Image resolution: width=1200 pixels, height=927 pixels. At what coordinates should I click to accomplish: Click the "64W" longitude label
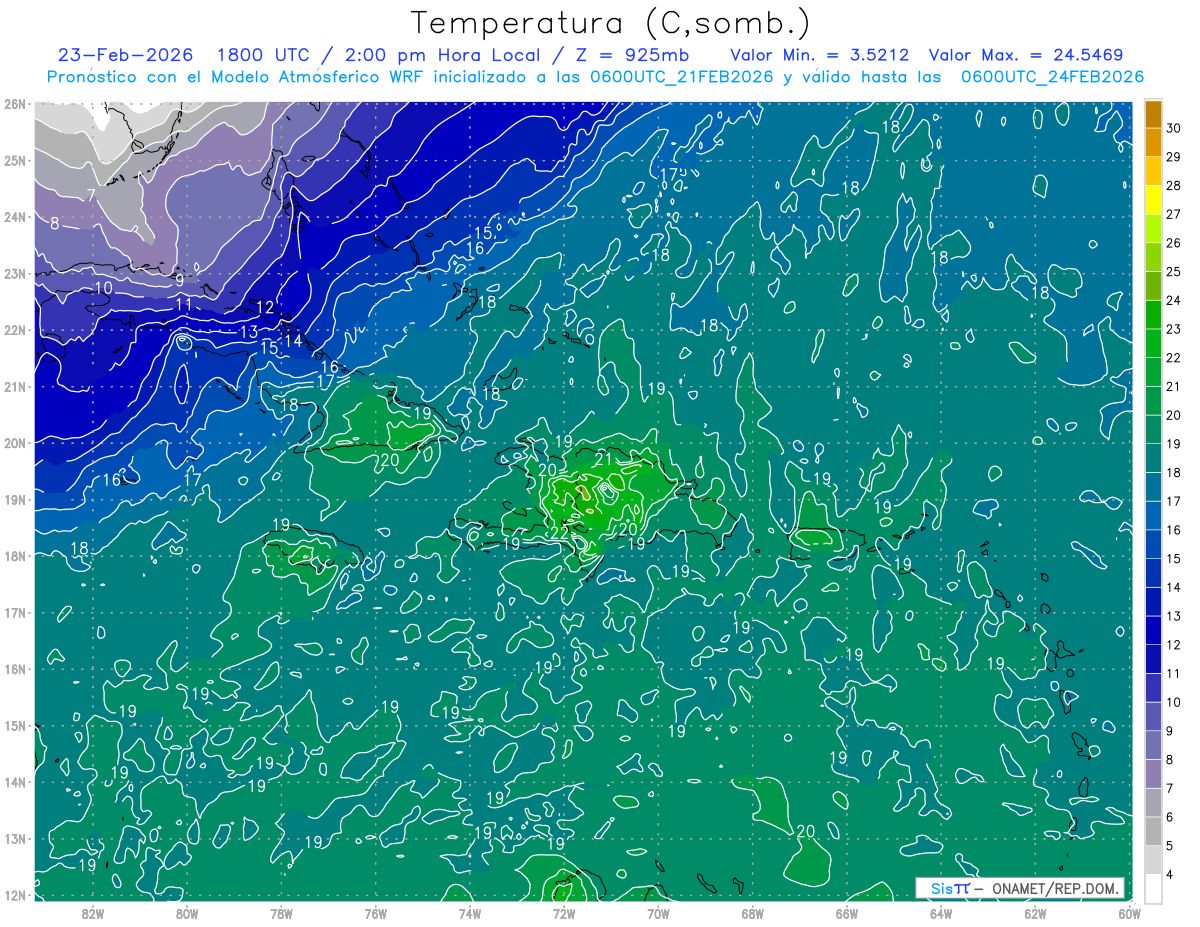pos(941,913)
